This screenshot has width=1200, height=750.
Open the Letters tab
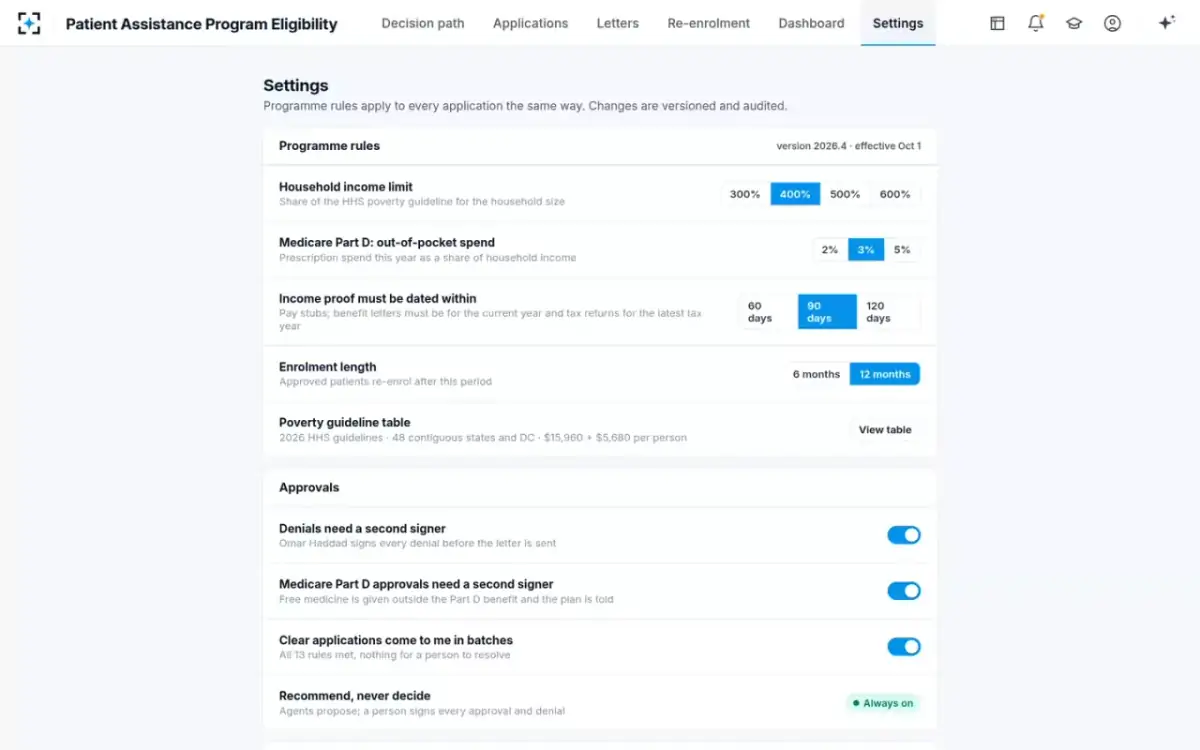[x=617, y=23]
